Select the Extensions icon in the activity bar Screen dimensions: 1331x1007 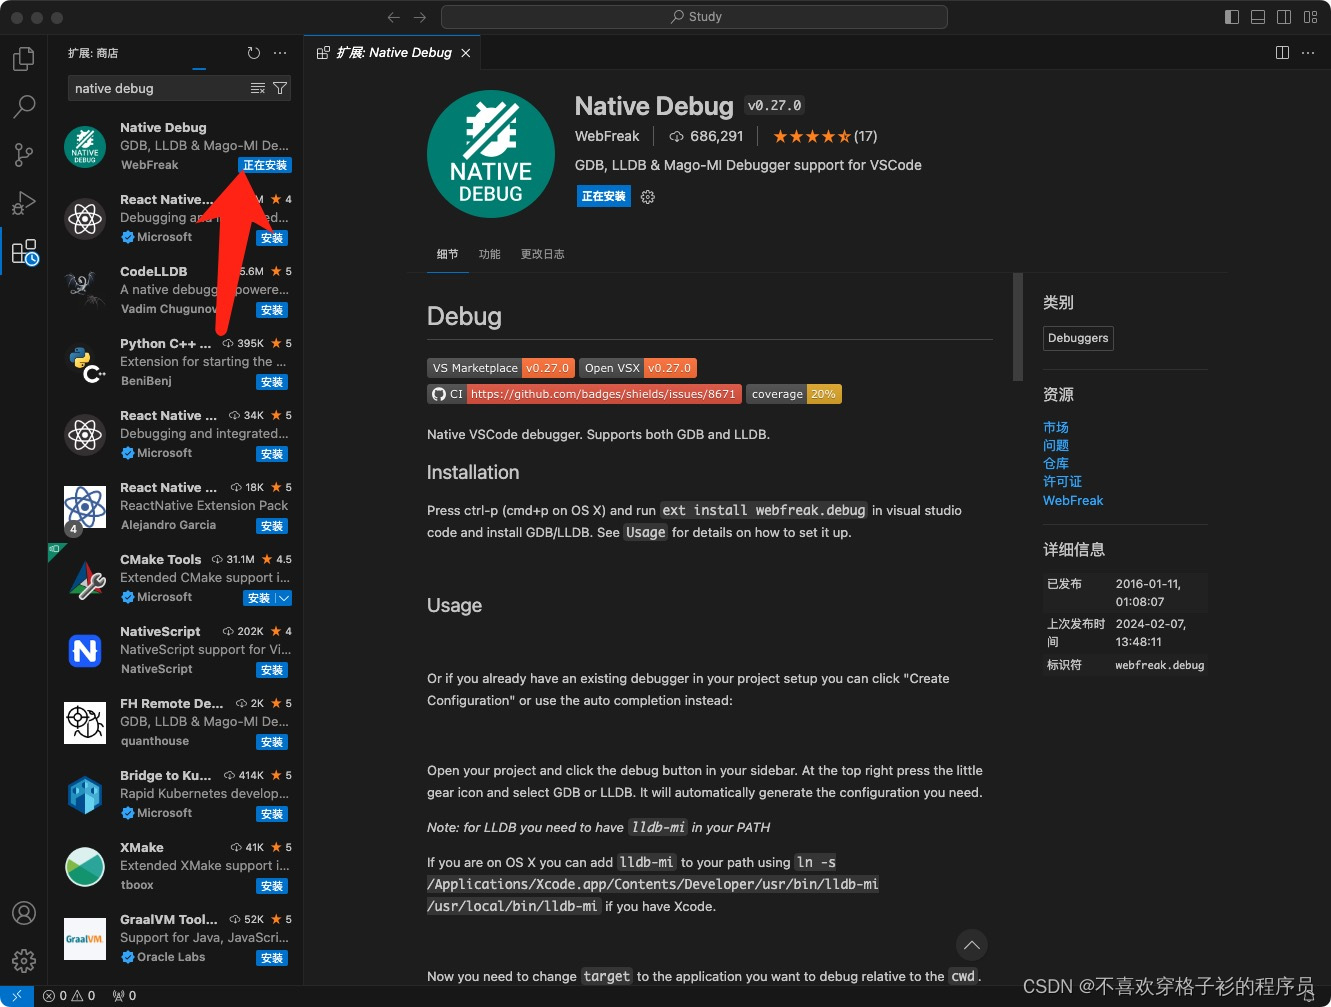pyautogui.click(x=22, y=252)
